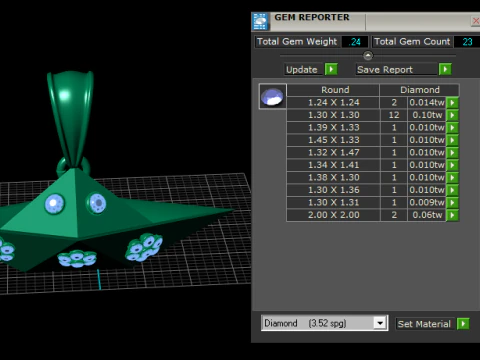
Task: Select the 2.00 X 2.00 size cell
Action: 333,215
